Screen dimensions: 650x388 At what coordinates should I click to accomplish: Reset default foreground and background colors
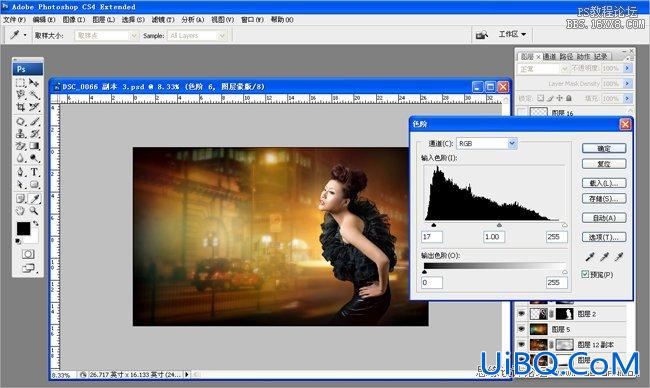[x=18, y=241]
